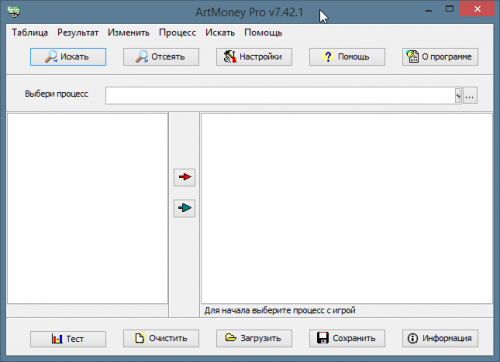This screenshot has height=362, width=500.
Task: Open the Помощь menu in menu bar
Action: (x=263, y=33)
